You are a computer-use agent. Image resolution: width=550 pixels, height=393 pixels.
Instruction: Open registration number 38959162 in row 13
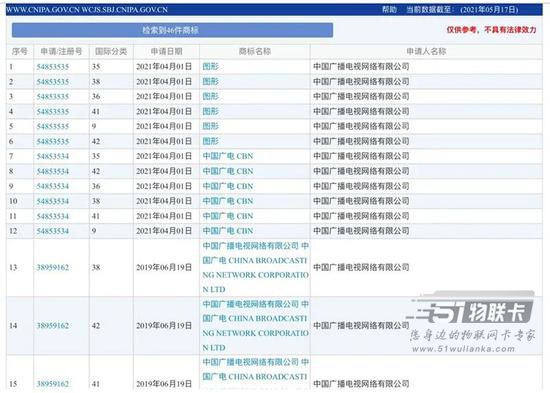click(53, 267)
